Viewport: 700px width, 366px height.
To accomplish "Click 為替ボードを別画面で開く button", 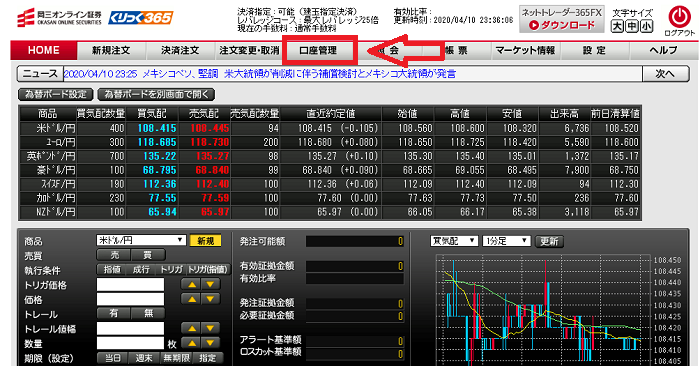I will click(156, 94).
